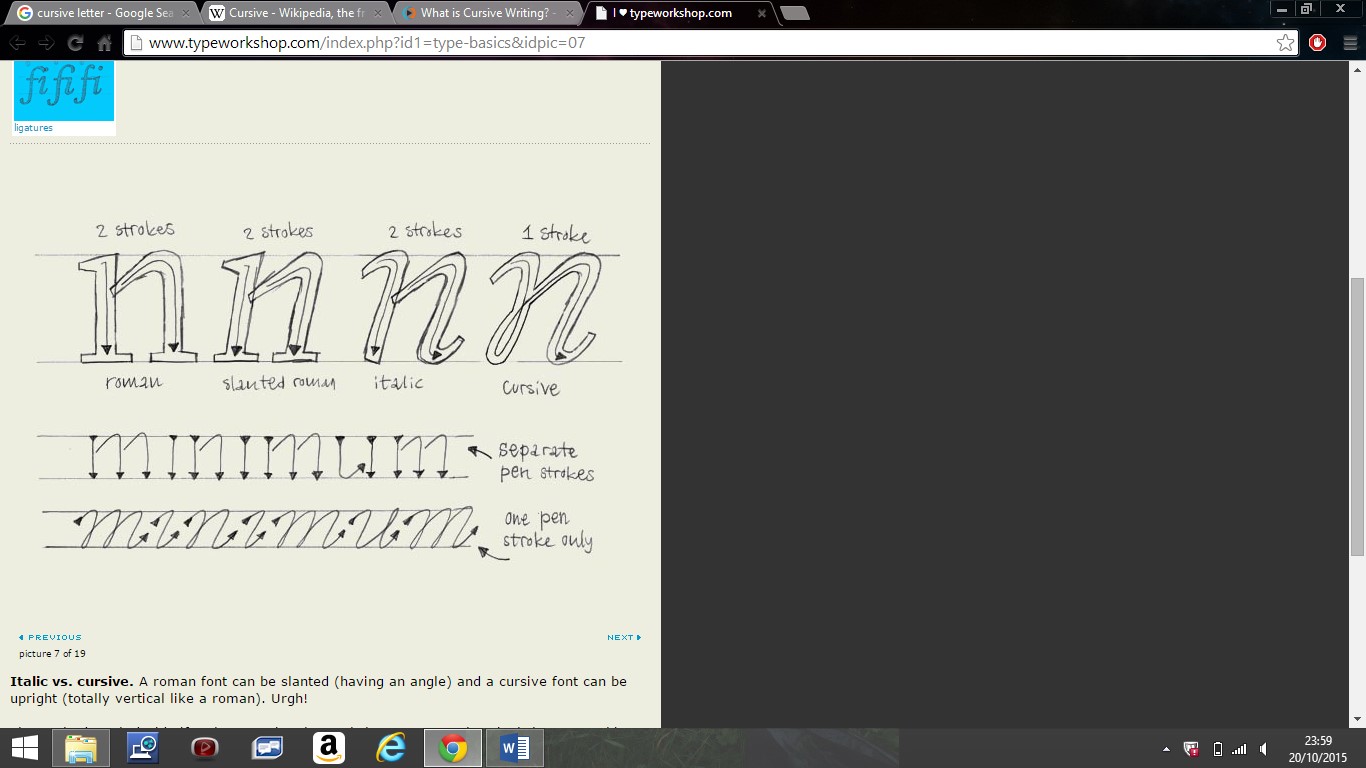Click the browser forward arrow
This screenshot has width=1366, height=768.
(46, 43)
